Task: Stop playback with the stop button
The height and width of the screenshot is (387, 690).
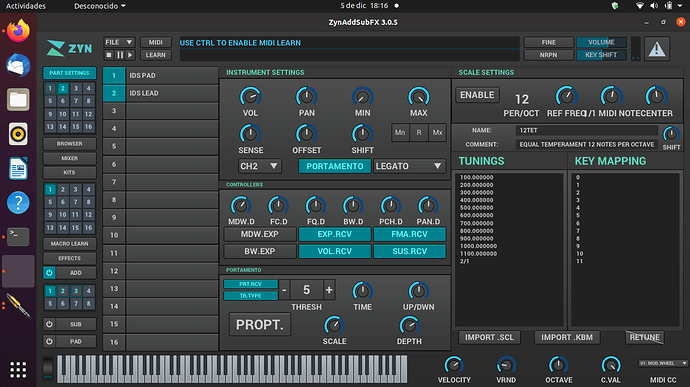Action: 109,55
